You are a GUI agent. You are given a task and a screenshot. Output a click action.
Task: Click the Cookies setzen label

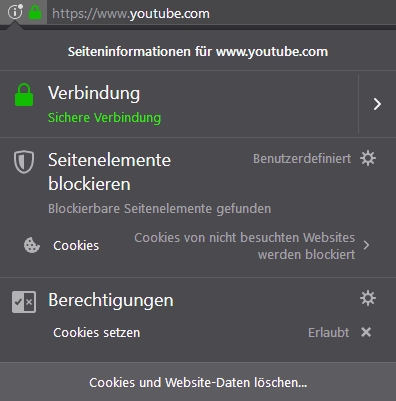[97, 333]
